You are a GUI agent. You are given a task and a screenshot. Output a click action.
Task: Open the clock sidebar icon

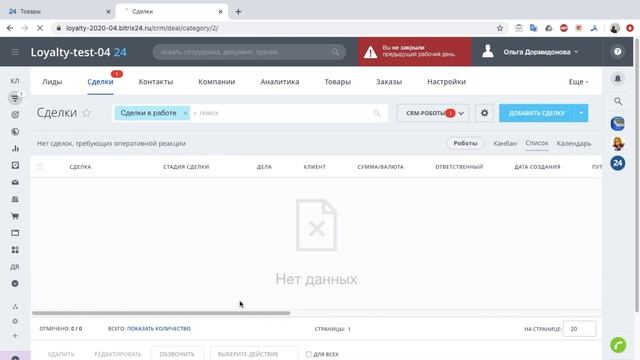point(15,132)
